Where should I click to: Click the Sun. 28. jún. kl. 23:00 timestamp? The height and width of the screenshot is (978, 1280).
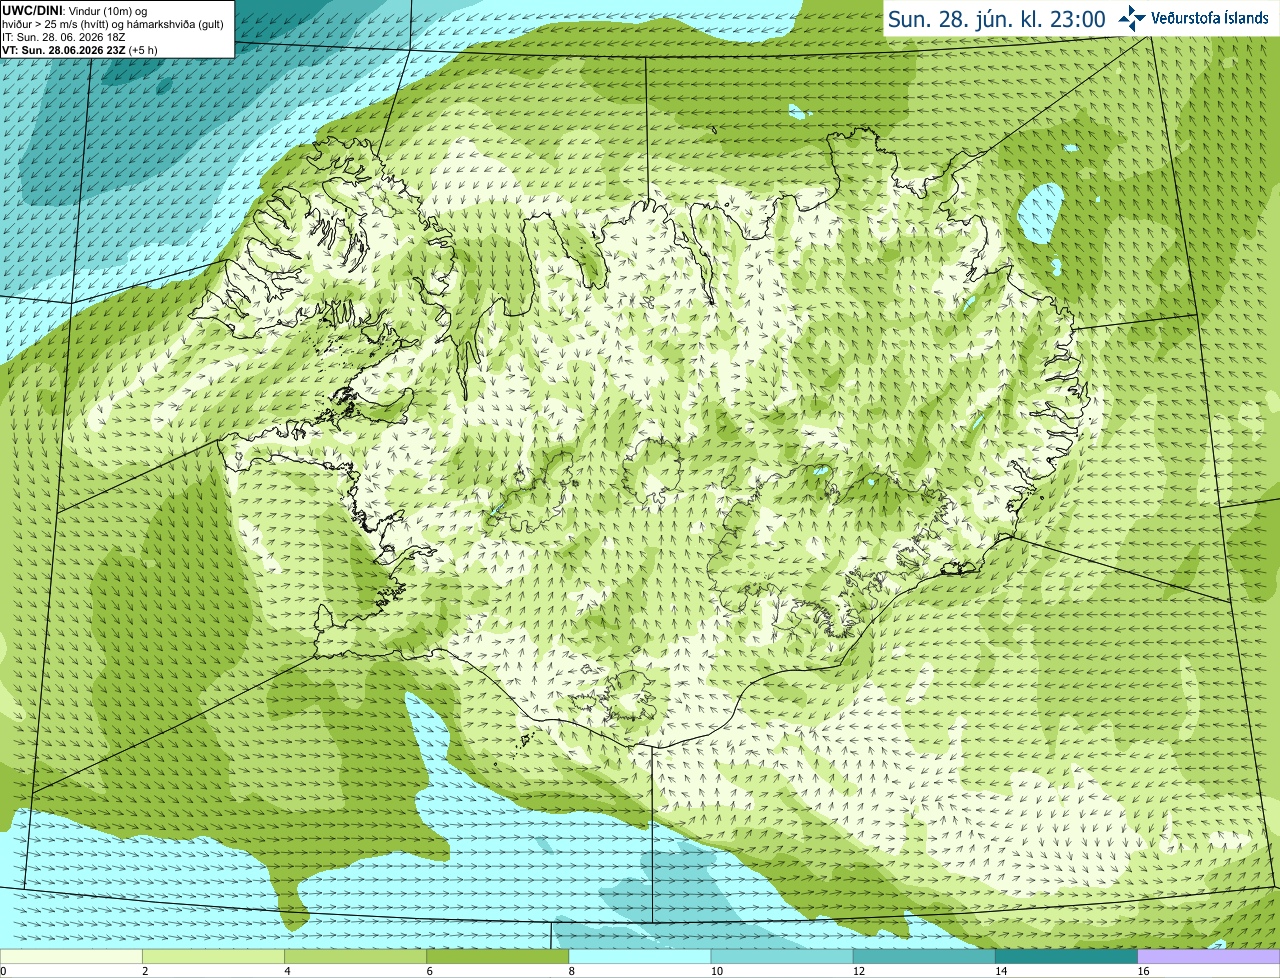pyautogui.click(x=997, y=19)
